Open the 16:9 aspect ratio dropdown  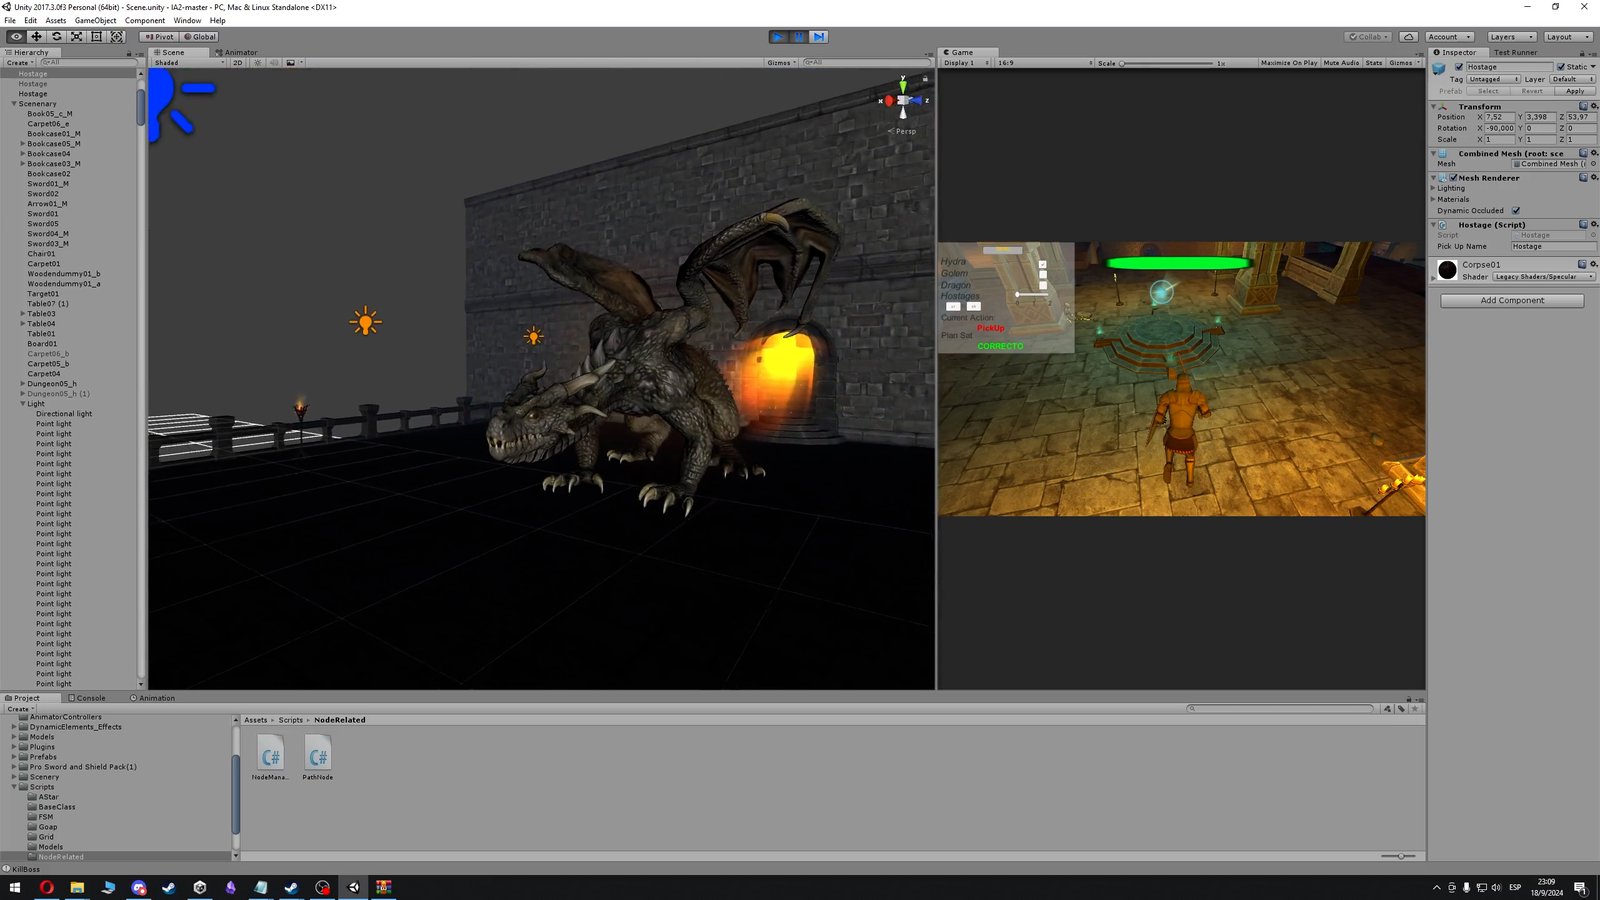pyautogui.click(x=1044, y=63)
